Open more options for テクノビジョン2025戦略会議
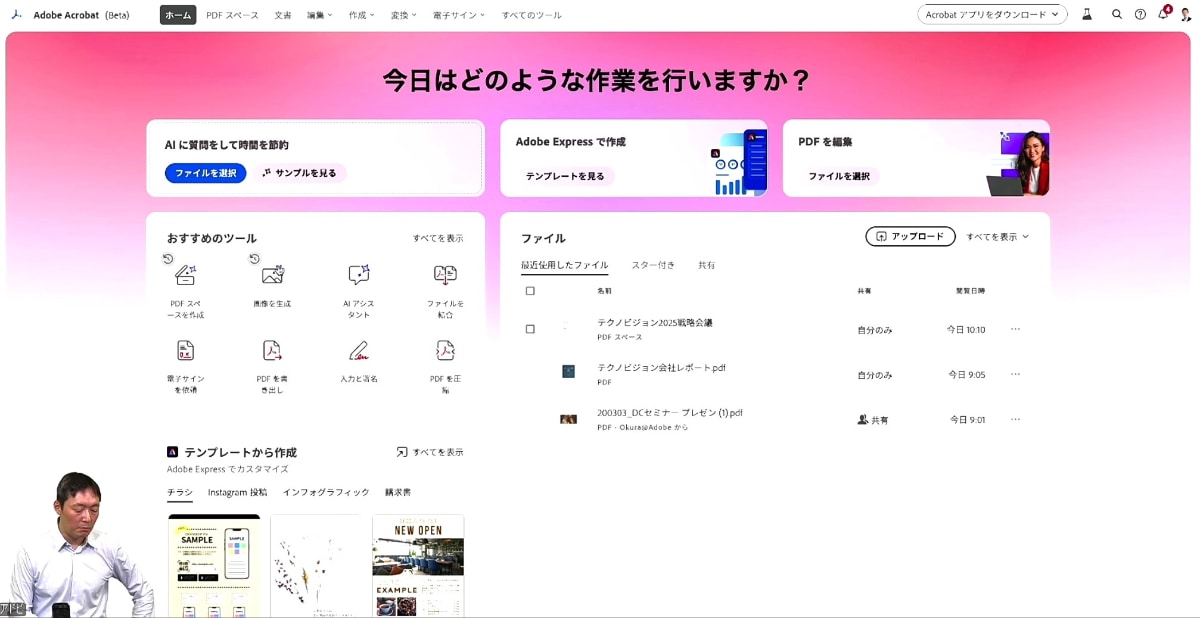 [x=1015, y=329]
